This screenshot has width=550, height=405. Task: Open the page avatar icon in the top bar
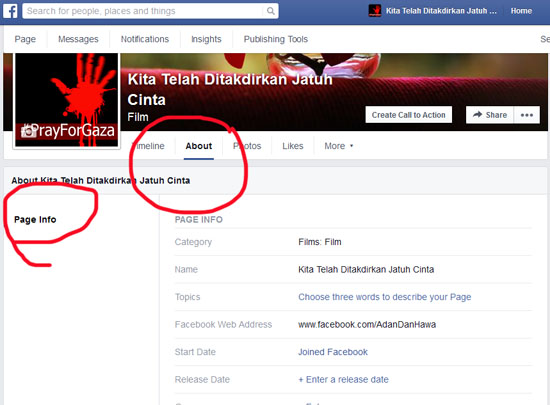coord(375,11)
